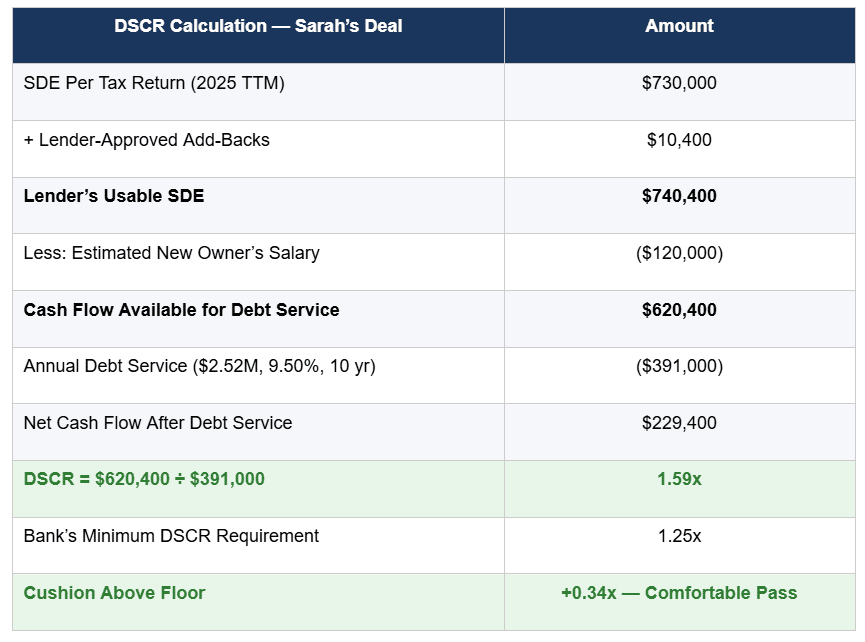Select the $229,400 net cash flow value
This screenshot has height=642, width=865.
coord(679,423)
